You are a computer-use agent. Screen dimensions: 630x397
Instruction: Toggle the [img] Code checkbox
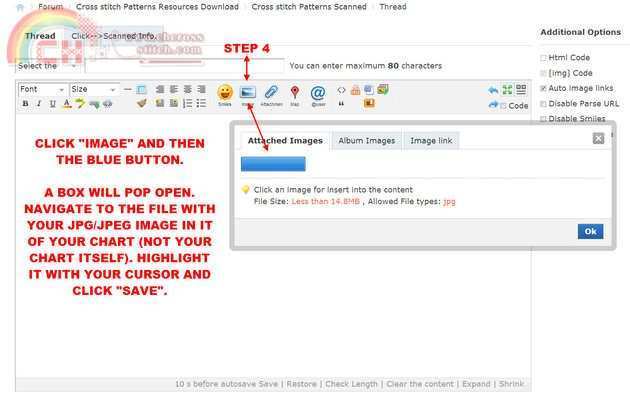543,73
